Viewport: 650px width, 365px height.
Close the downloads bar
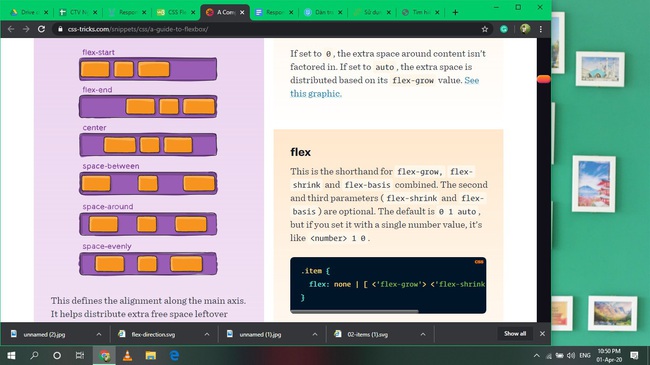542,333
